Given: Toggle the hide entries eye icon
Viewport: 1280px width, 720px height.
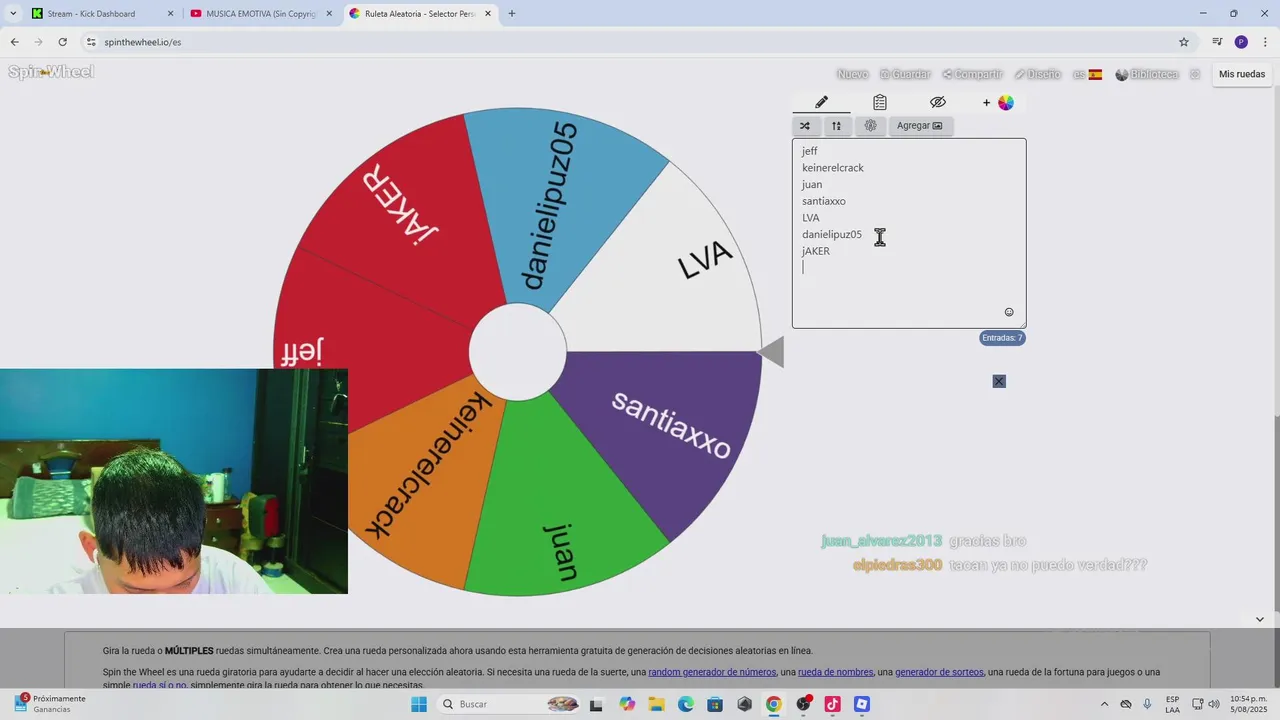Looking at the screenshot, I should click(x=937, y=102).
